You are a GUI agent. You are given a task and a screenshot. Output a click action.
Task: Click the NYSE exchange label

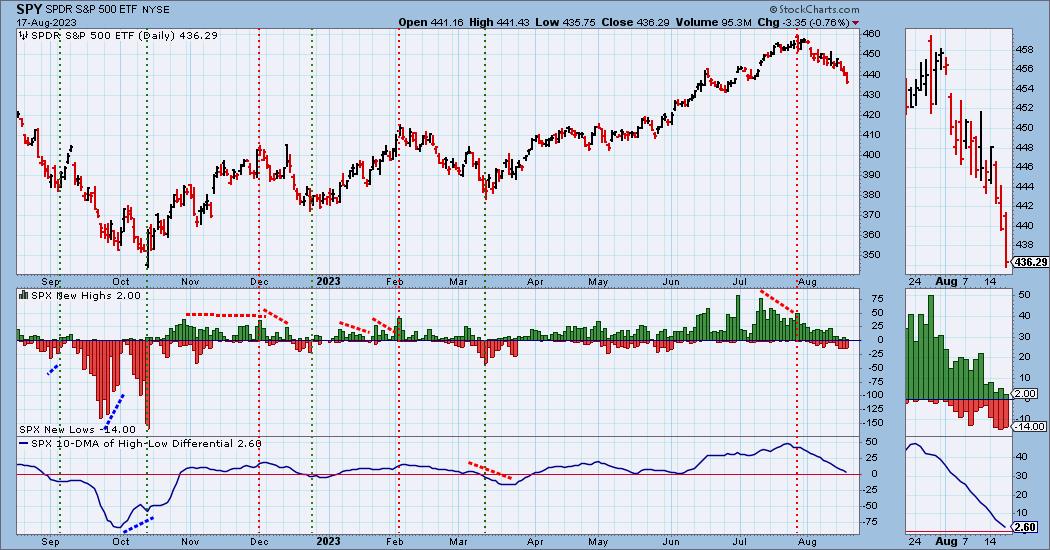(x=157, y=10)
